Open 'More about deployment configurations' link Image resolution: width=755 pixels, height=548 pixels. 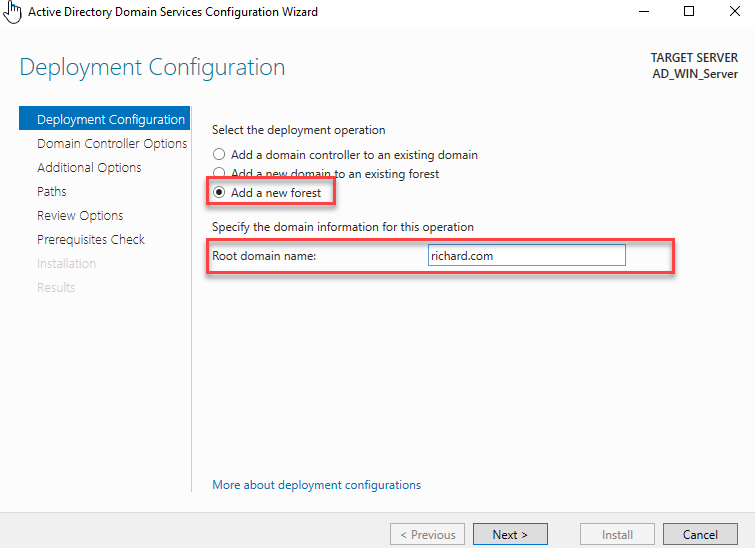[x=316, y=484]
